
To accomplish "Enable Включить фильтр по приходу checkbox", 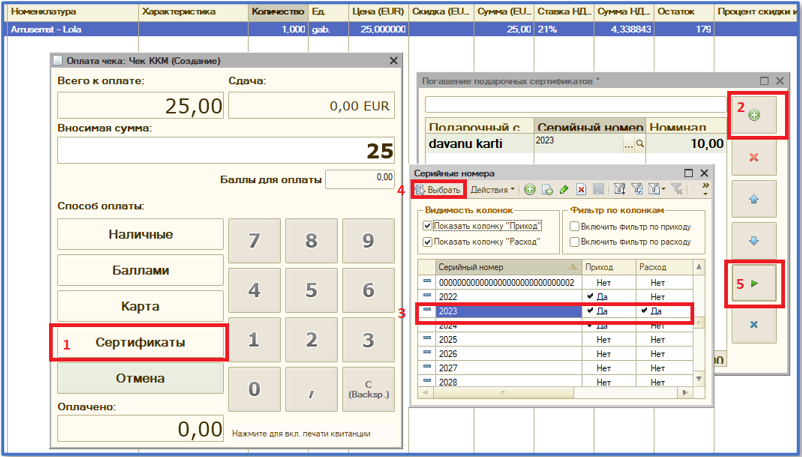I will coord(574,226).
